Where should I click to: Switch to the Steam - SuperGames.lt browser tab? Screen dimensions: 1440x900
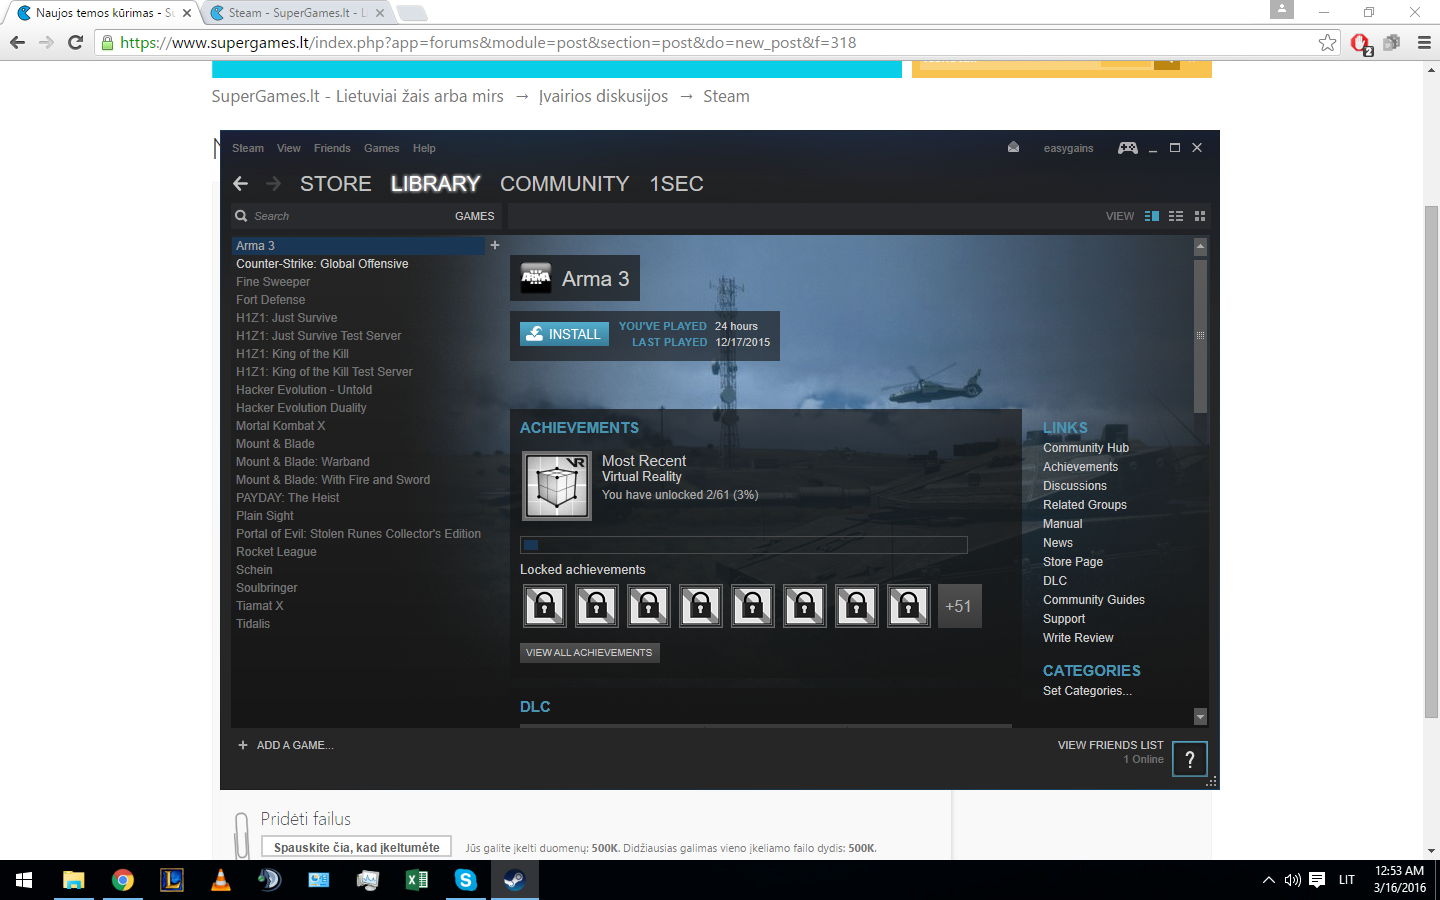[x=297, y=13]
